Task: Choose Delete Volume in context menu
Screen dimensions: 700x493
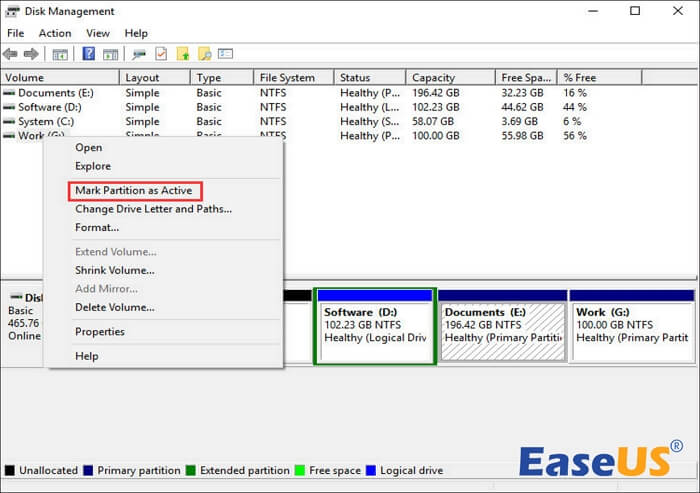Action: [115, 307]
